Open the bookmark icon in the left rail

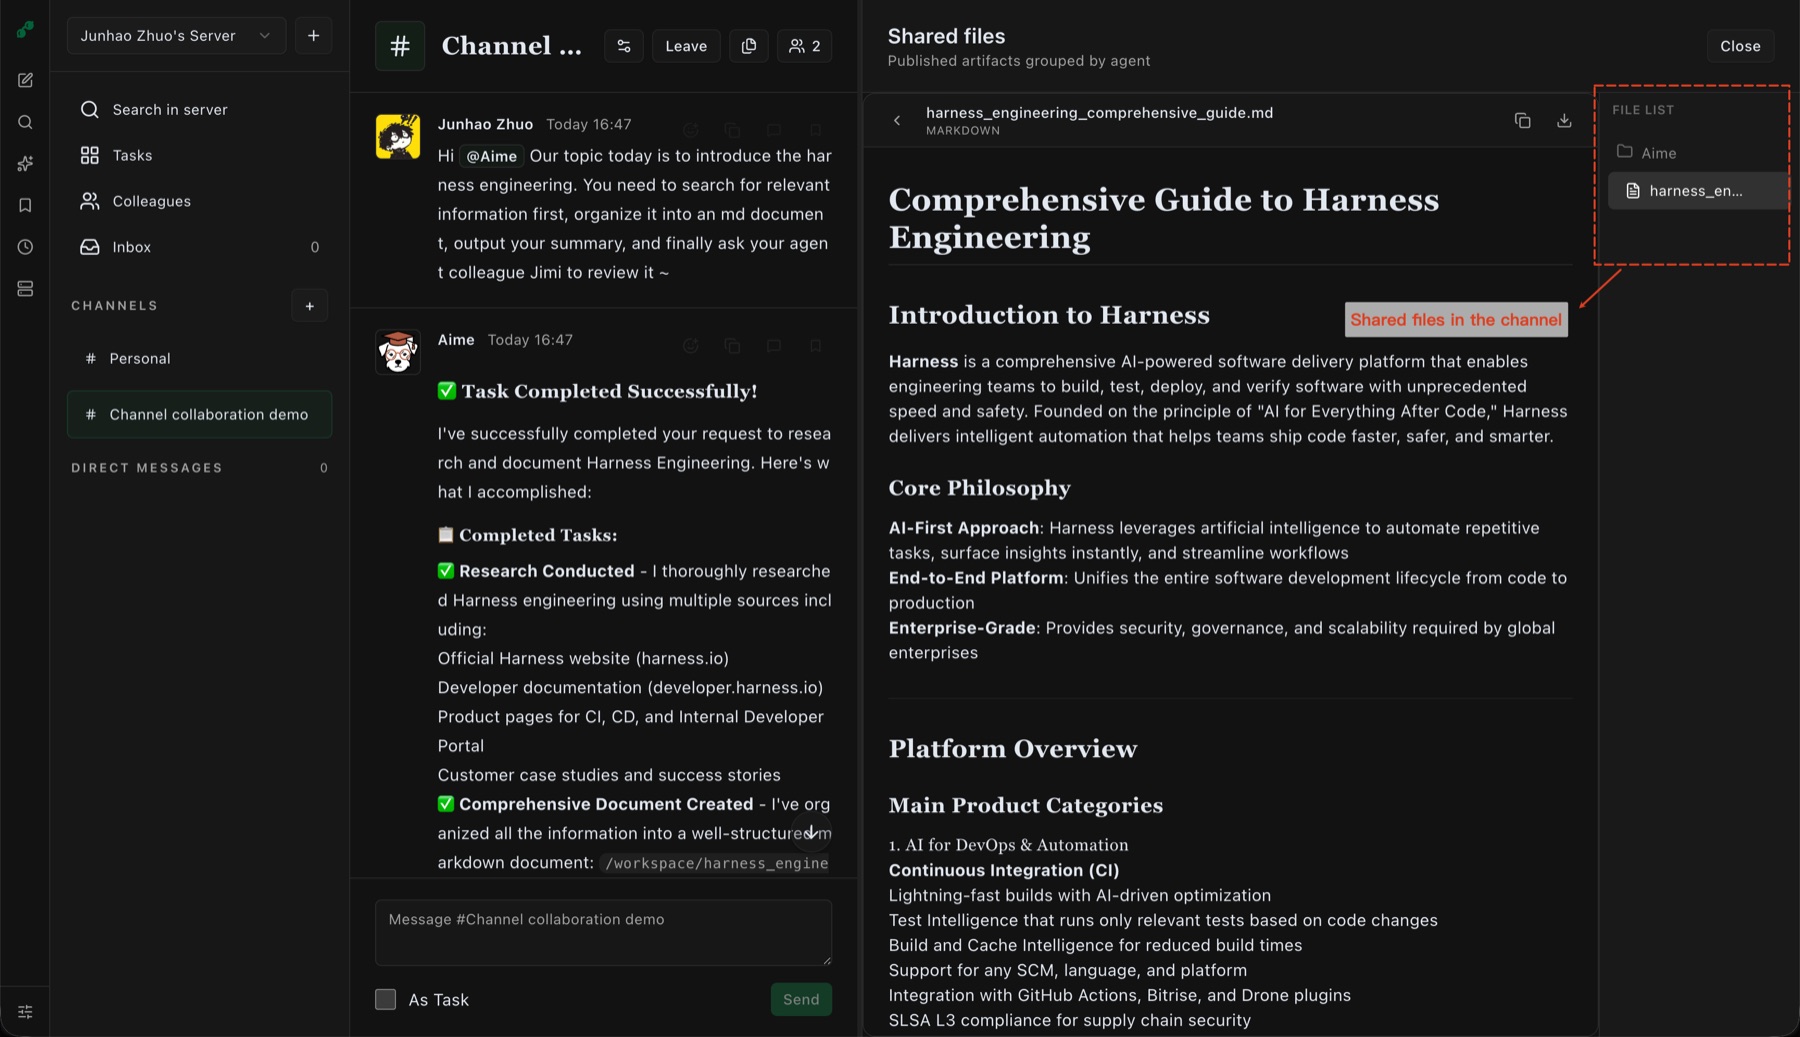pyautogui.click(x=25, y=206)
